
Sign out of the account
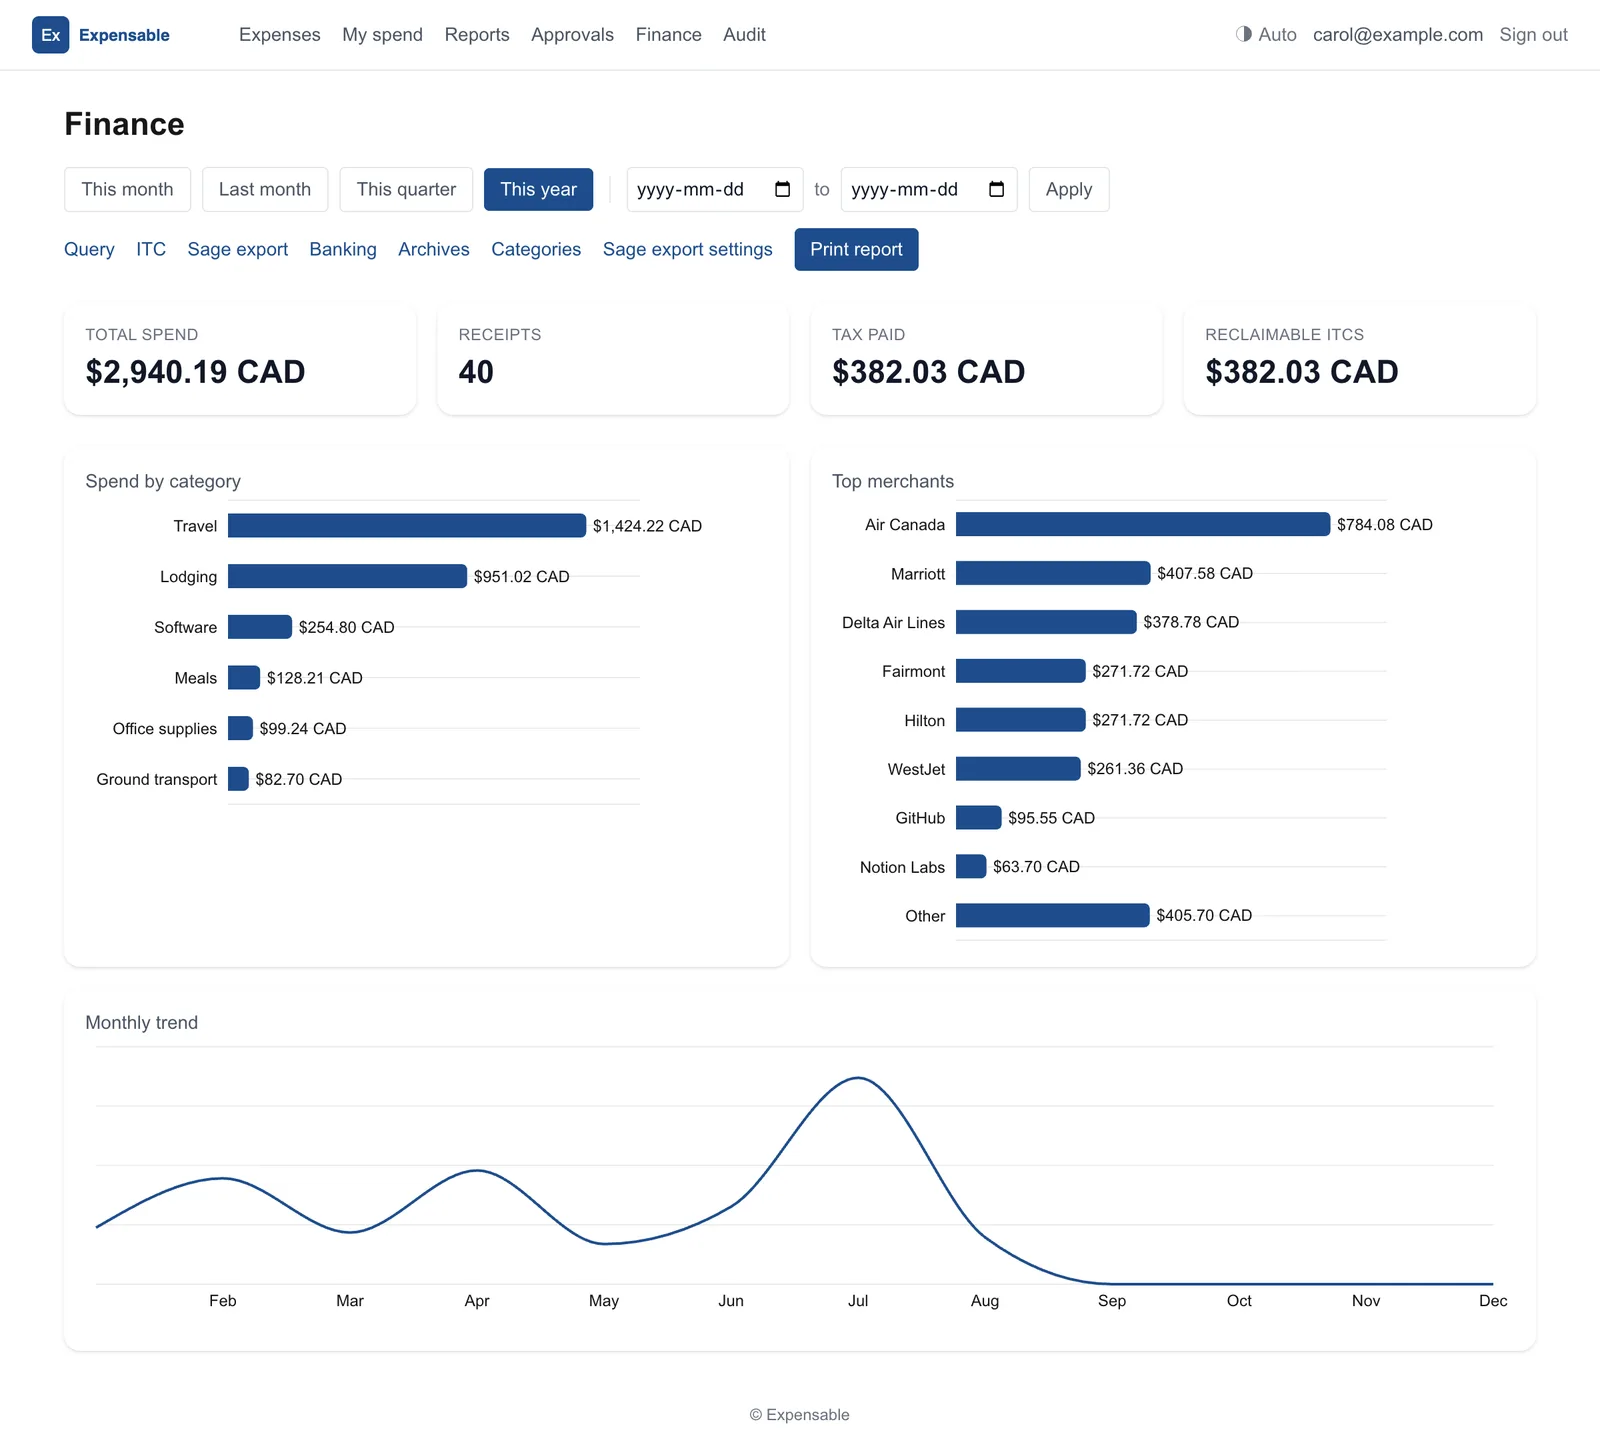coord(1533,35)
